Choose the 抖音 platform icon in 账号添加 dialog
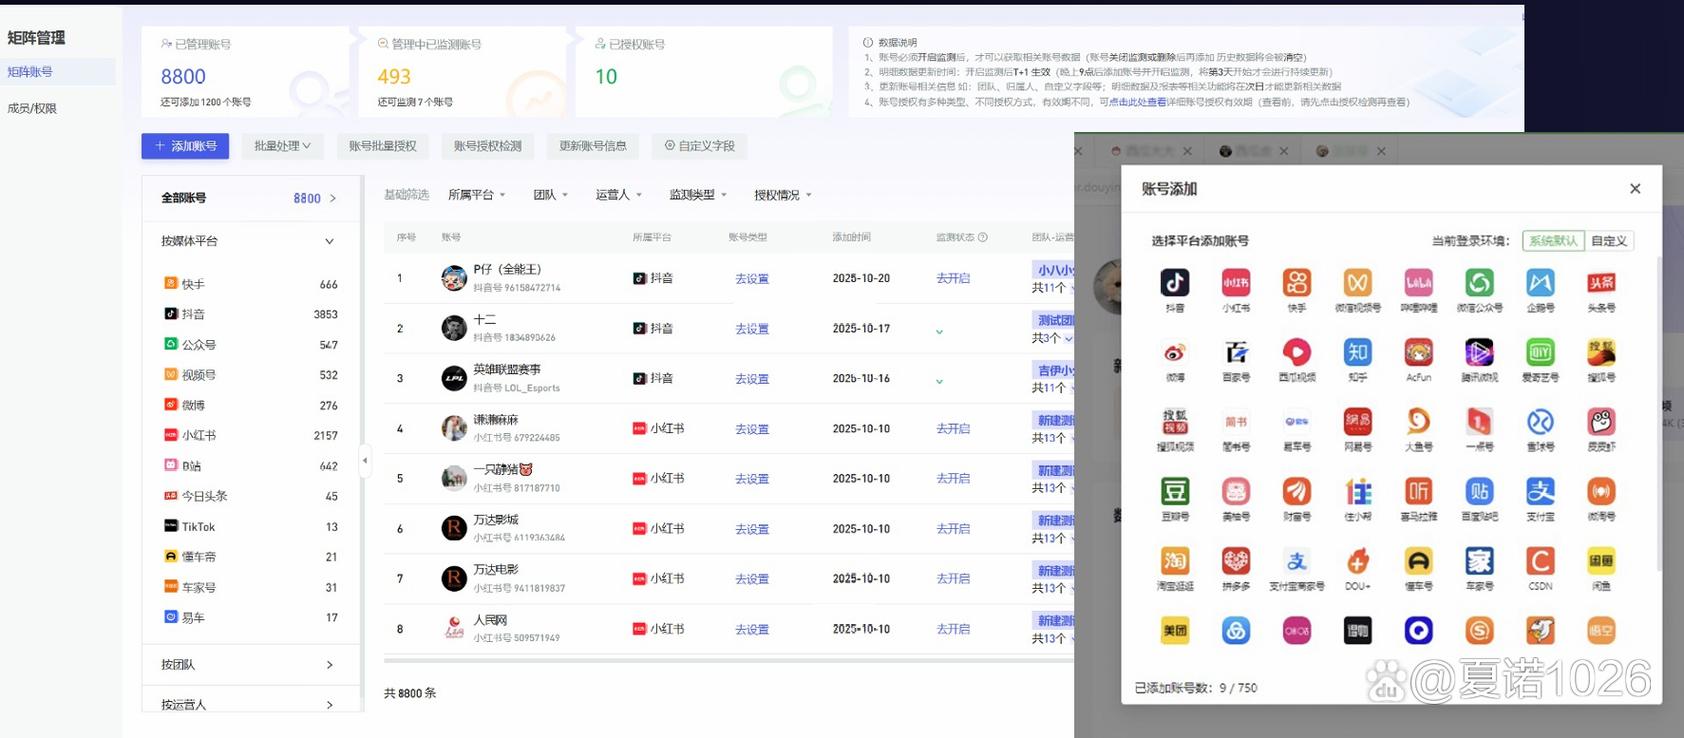This screenshot has width=1684, height=738. [1175, 283]
